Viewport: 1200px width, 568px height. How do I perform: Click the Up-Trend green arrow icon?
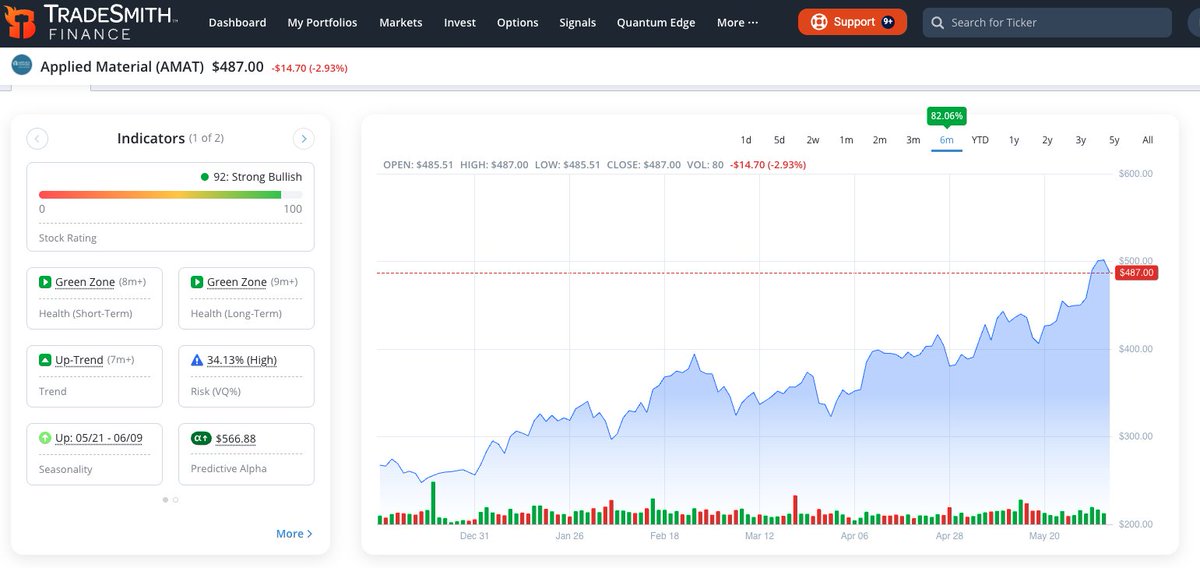[45, 360]
